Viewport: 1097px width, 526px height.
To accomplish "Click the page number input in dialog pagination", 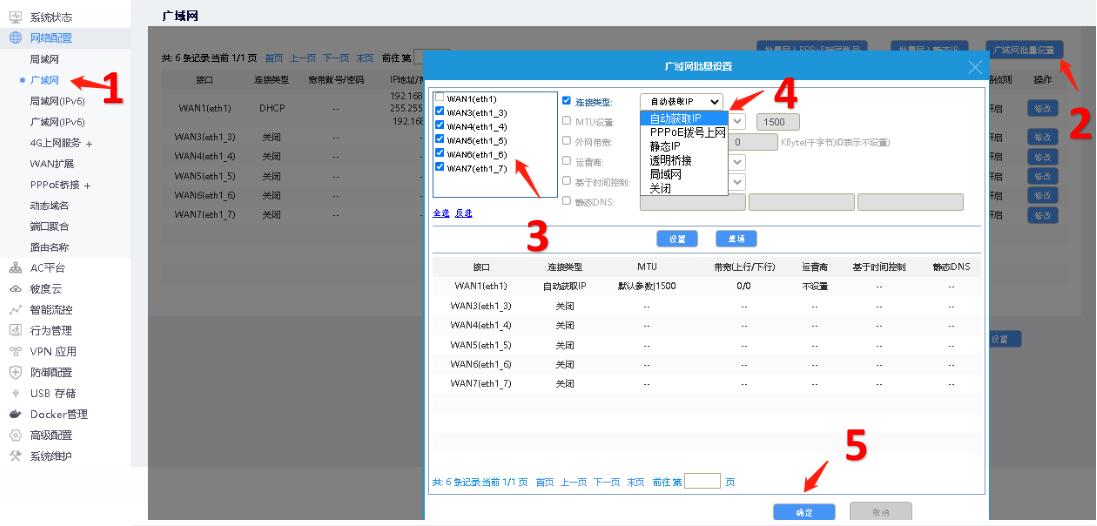I will pyautogui.click(x=702, y=481).
